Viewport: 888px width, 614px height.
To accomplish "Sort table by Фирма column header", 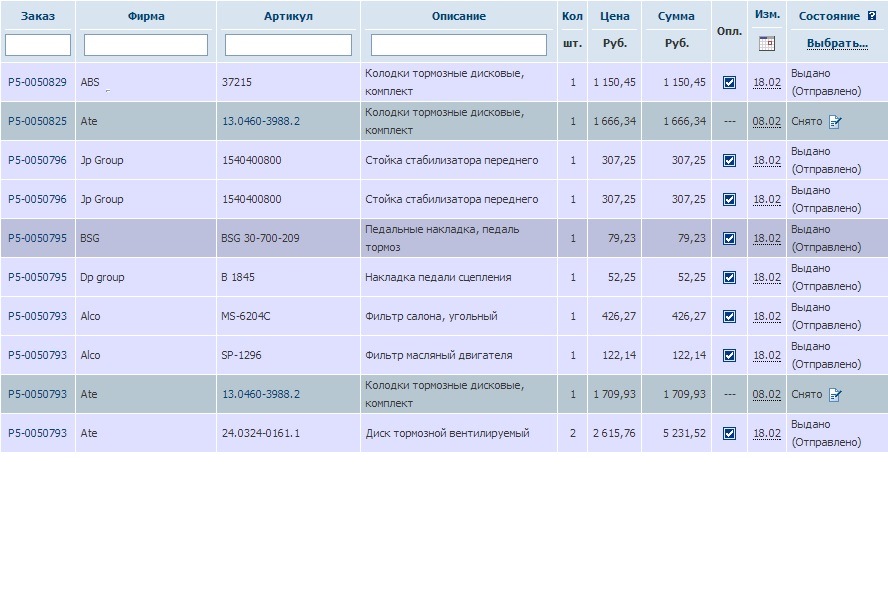I will [x=146, y=16].
